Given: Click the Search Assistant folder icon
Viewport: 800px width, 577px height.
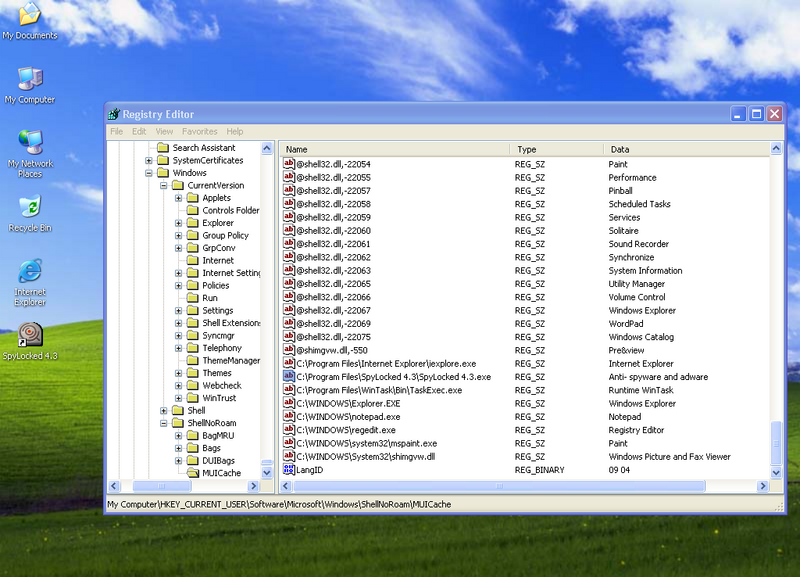Looking at the screenshot, I should [163, 147].
